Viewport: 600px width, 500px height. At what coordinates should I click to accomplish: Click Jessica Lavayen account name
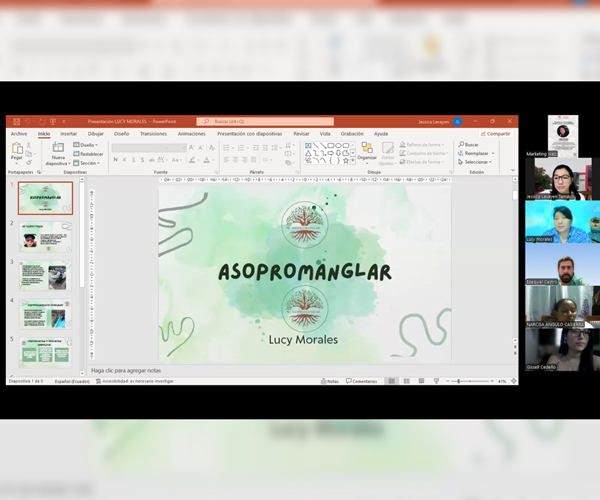coord(434,122)
